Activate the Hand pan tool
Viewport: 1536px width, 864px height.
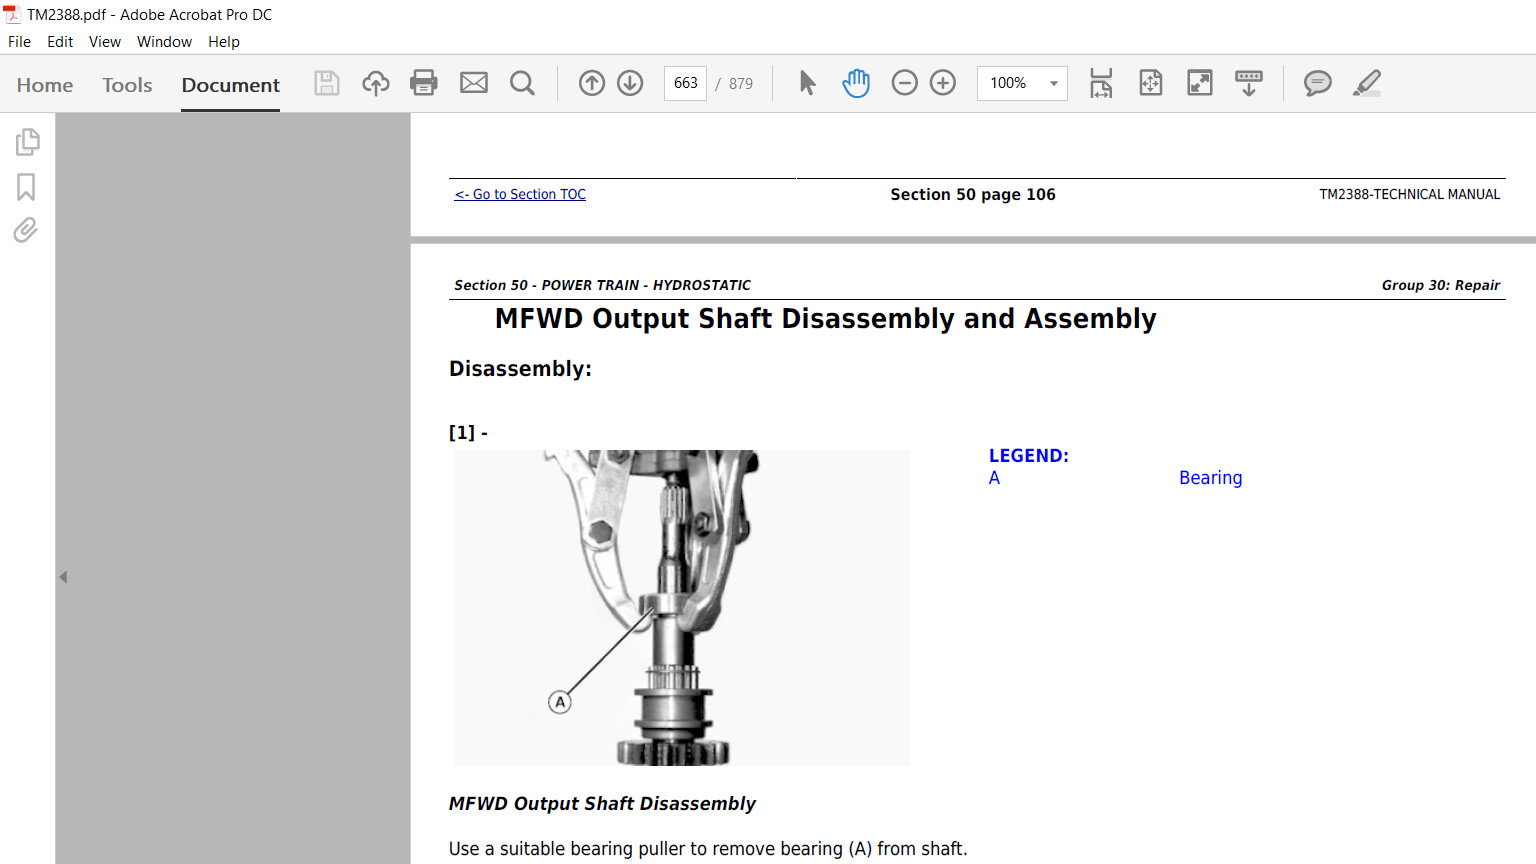pos(856,83)
